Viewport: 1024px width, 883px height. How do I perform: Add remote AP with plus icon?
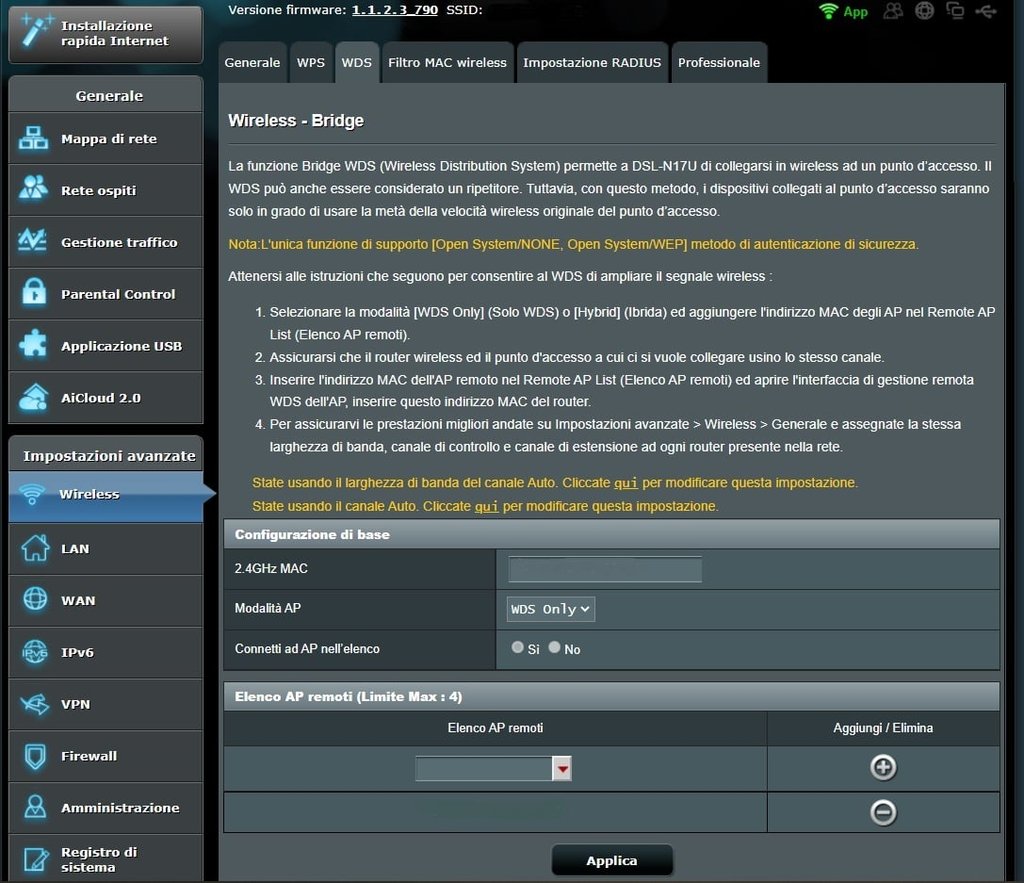(883, 767)
